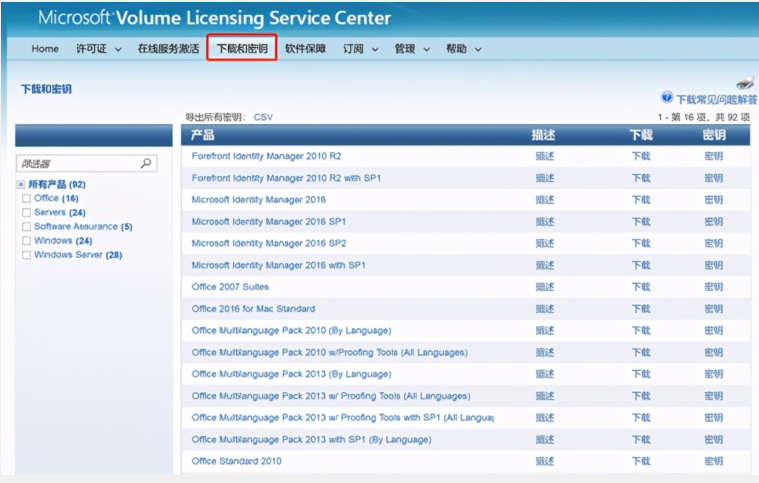
Task: Open the 帮助 dropdown menu
Action: tap(478, 49)
